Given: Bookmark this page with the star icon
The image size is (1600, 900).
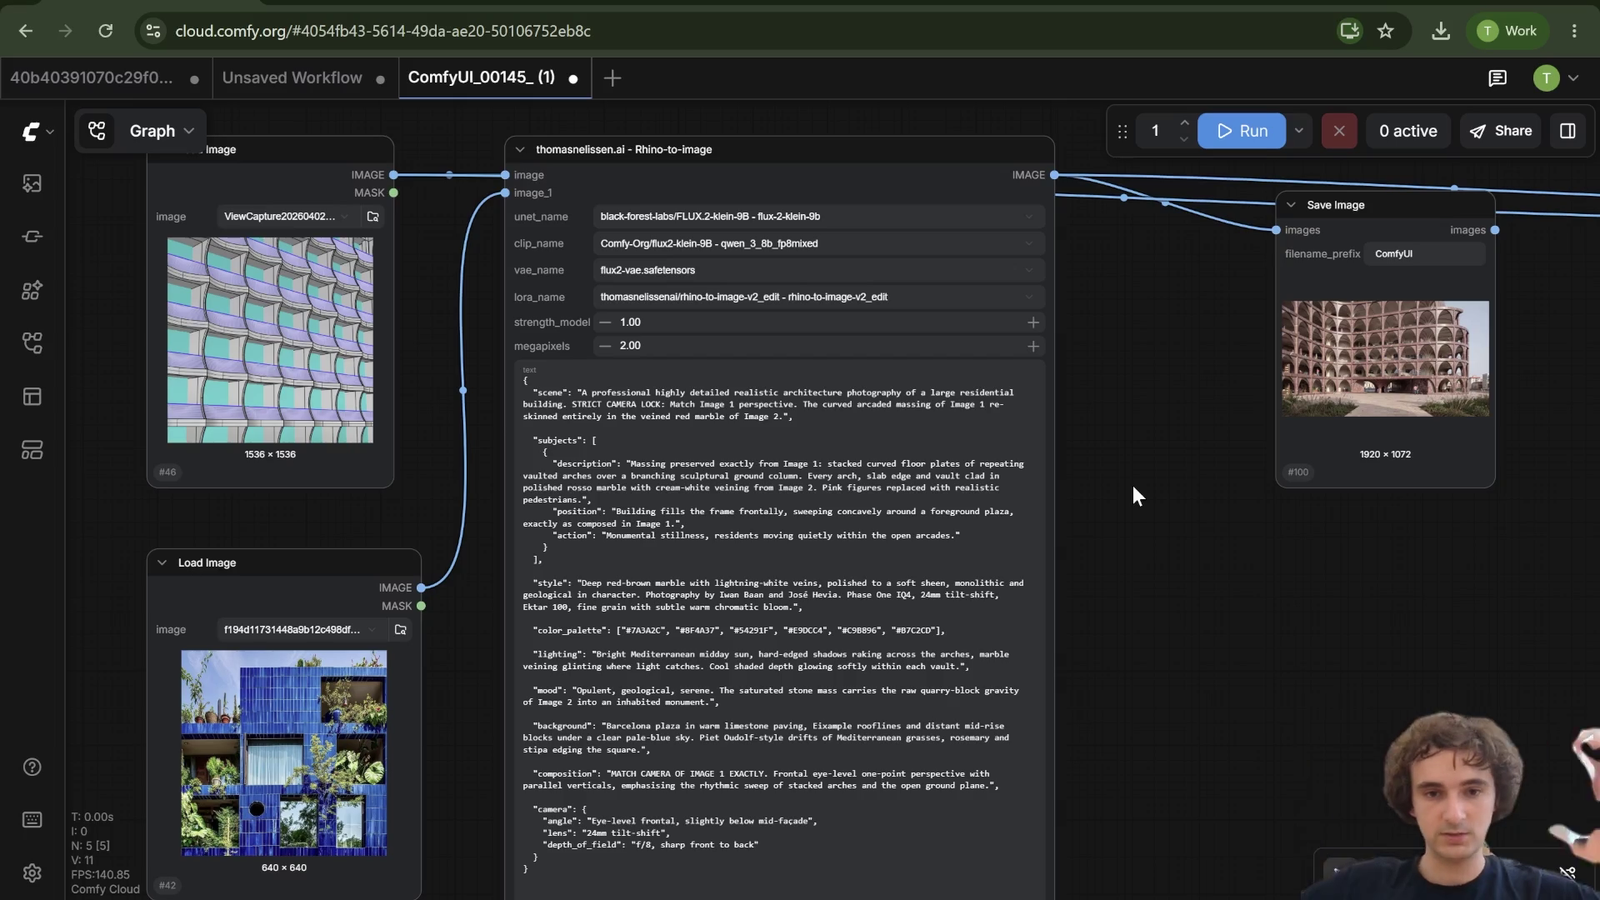Looking at the screenshot, I should [x=1385, y=31].
